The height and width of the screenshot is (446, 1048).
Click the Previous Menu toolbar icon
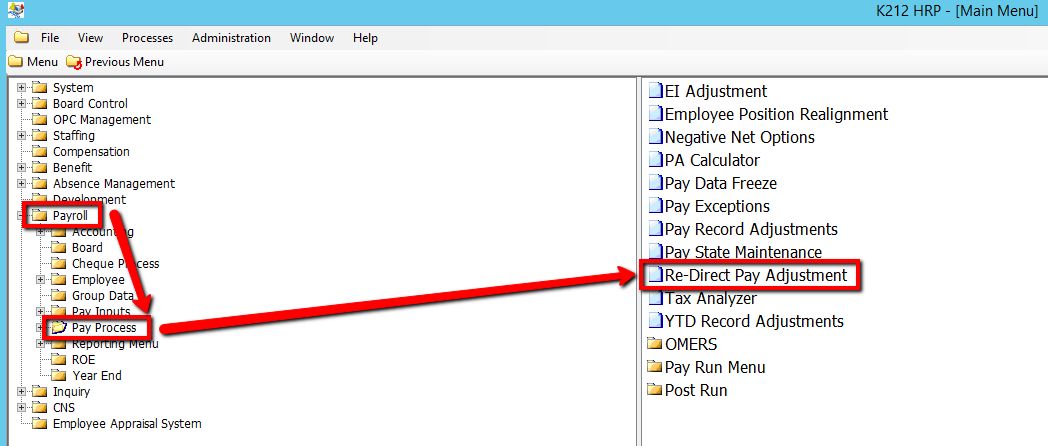pos(73,62)
